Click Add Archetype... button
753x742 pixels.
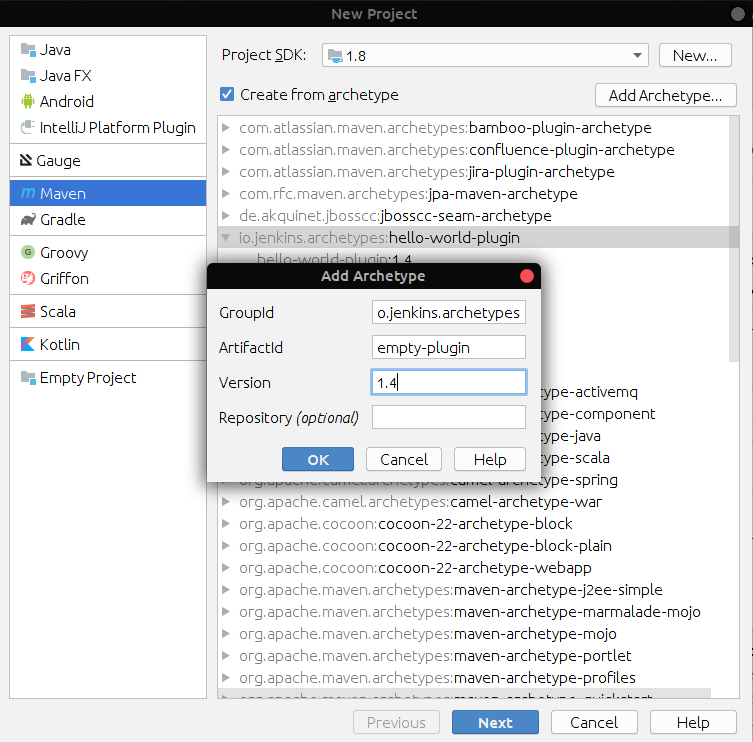click(x=665, y=95)
